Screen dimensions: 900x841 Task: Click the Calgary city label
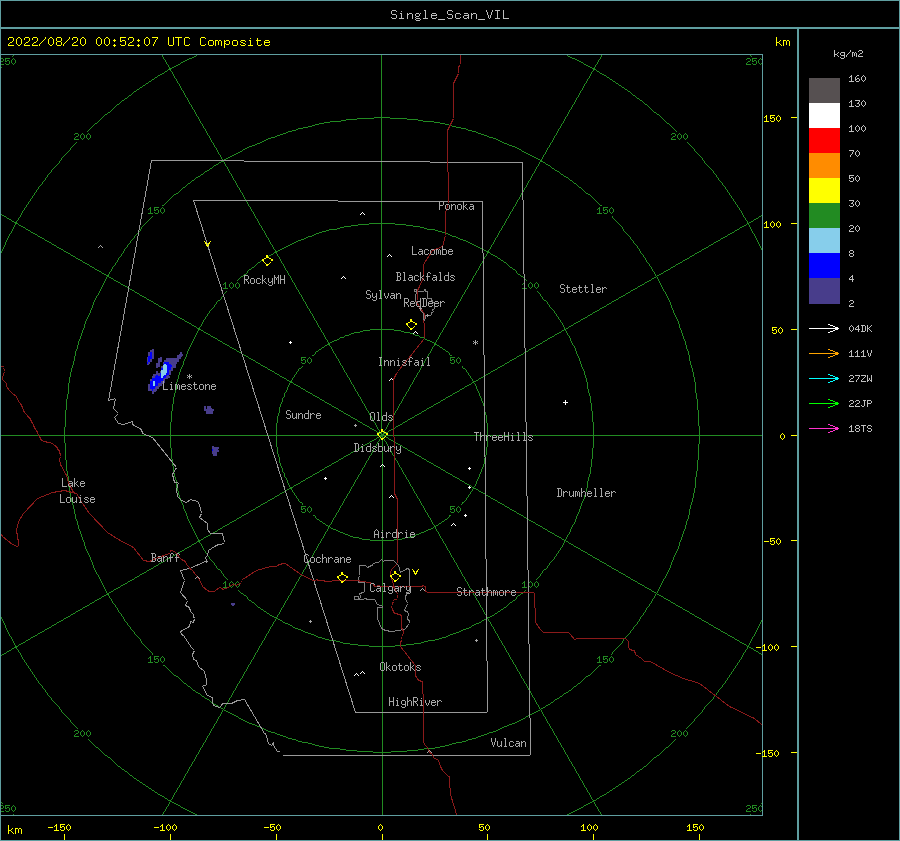pos(390,588)
